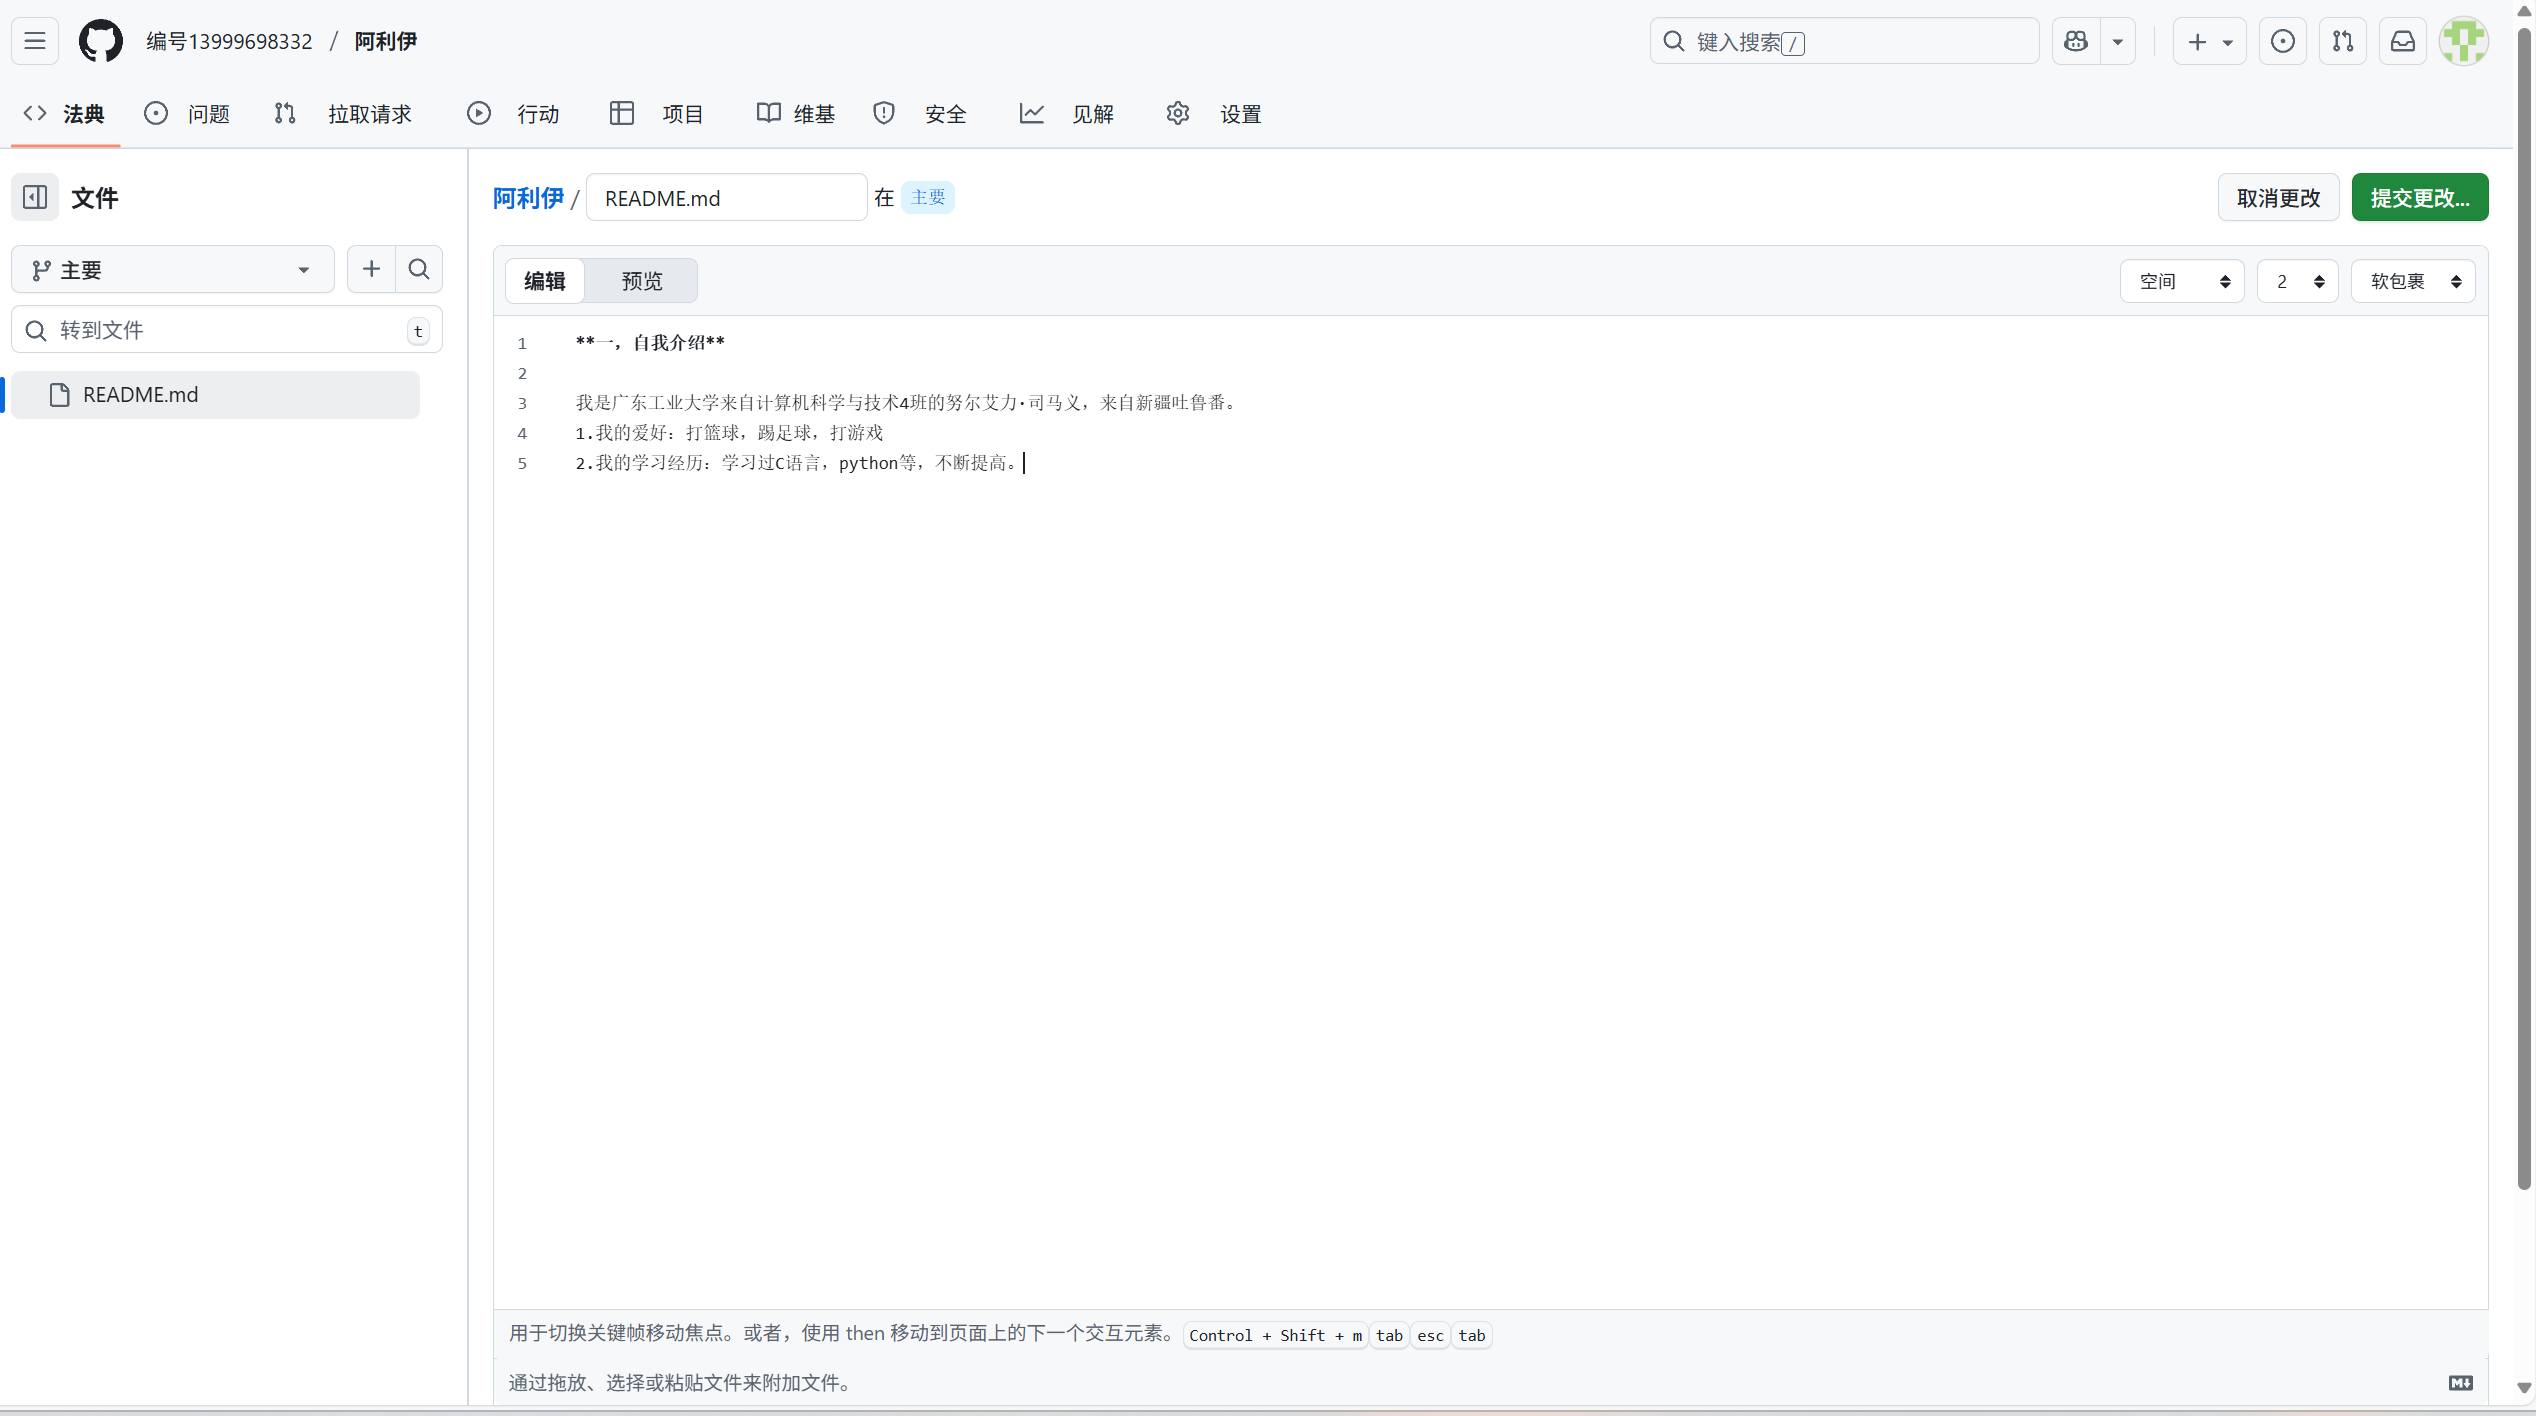Change the indent size stepper from 2
2536x1416 pixels.
pyautogui.click(x=2297, y=281)
